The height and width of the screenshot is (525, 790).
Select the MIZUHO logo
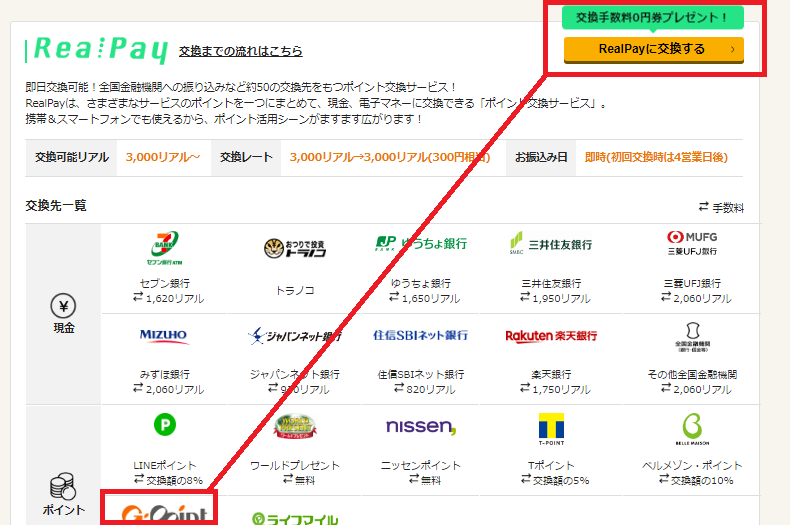point(163,336)
